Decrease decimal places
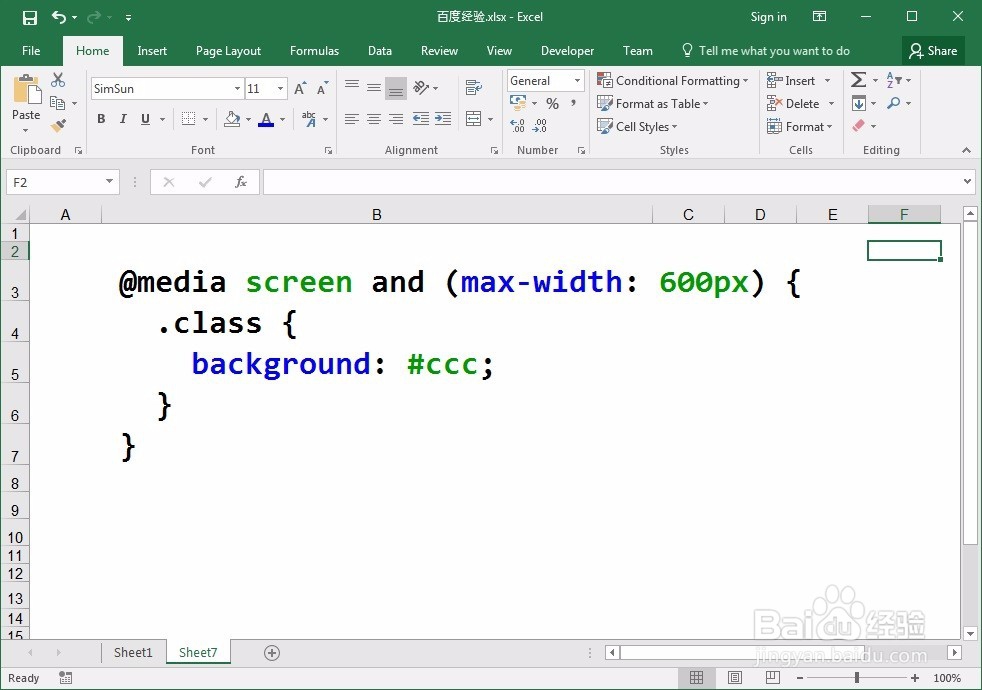982x690 pixels. click(540, 126)
